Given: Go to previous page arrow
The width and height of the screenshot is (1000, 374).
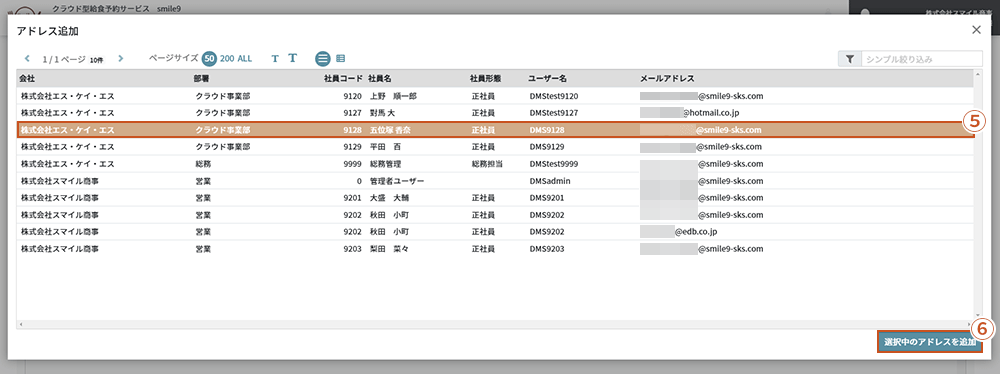Looking at the screenshot, I should pyautogui.click(x=27, y=59).
